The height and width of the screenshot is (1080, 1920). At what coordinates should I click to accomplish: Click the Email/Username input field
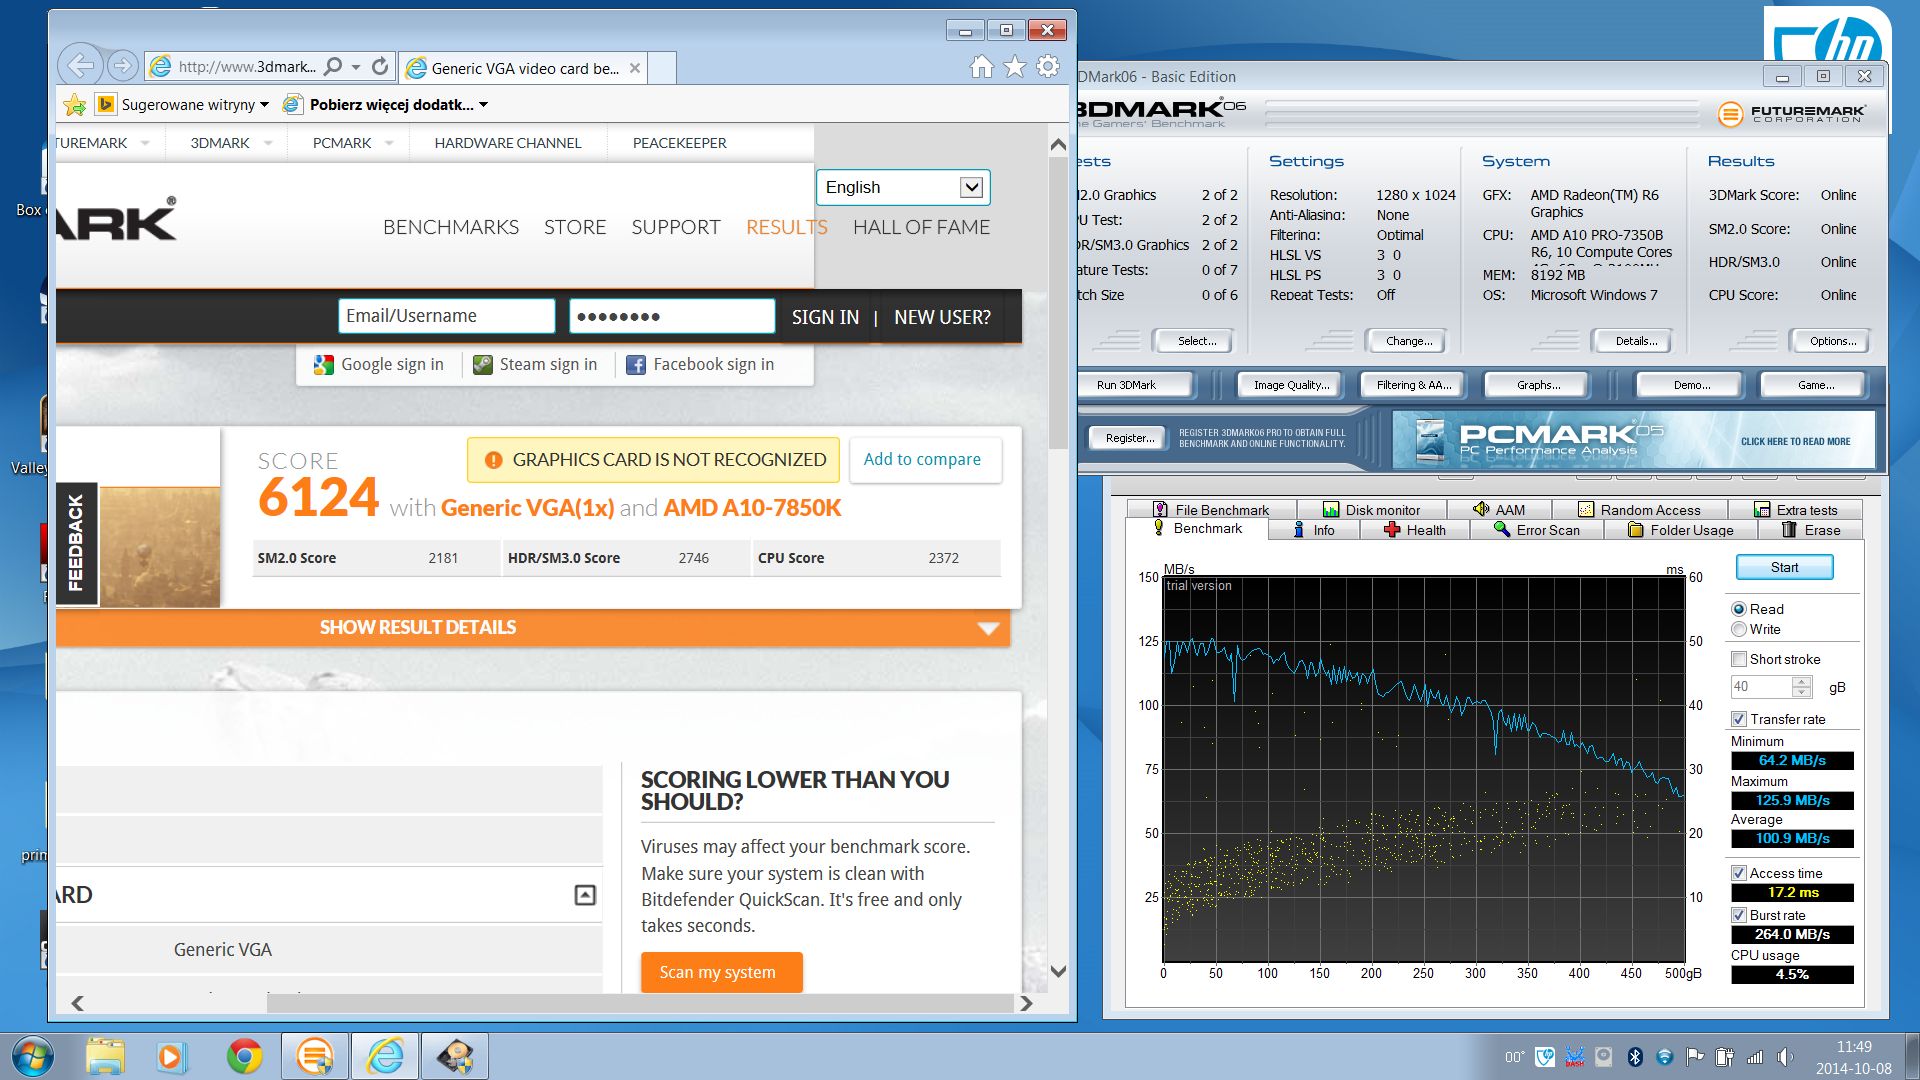click(x=446, y=316)
